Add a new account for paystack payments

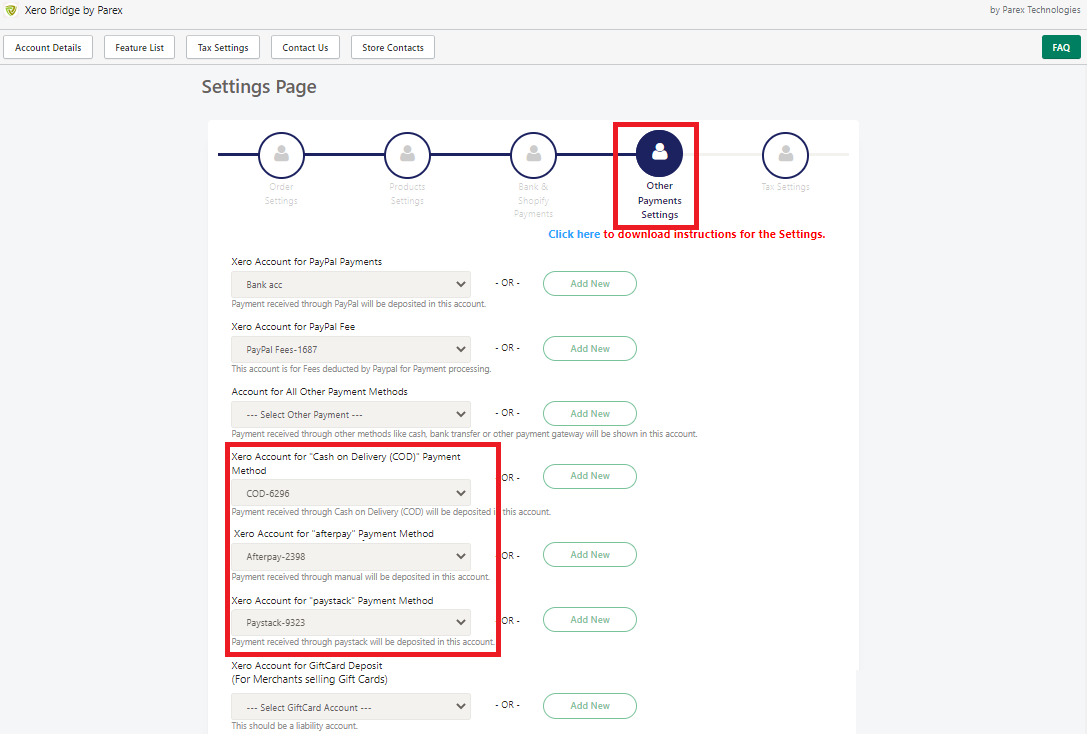coord(589,619)
